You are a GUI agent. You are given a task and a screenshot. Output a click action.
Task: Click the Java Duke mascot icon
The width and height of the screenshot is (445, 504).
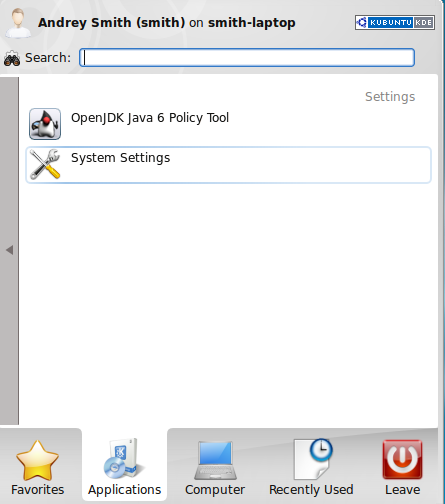point(45,124)
